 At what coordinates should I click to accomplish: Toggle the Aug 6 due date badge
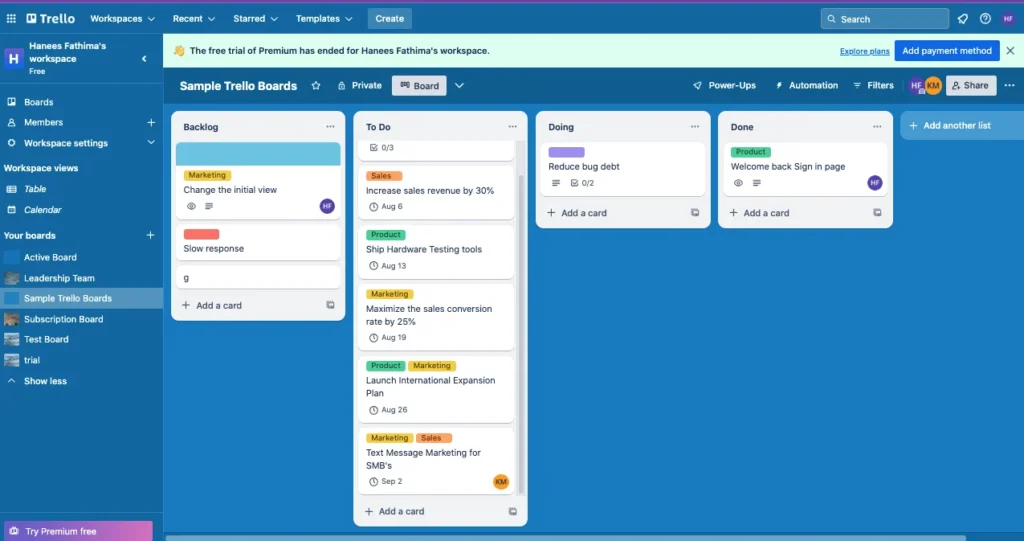pyautogui.click(x=386, y=206)
